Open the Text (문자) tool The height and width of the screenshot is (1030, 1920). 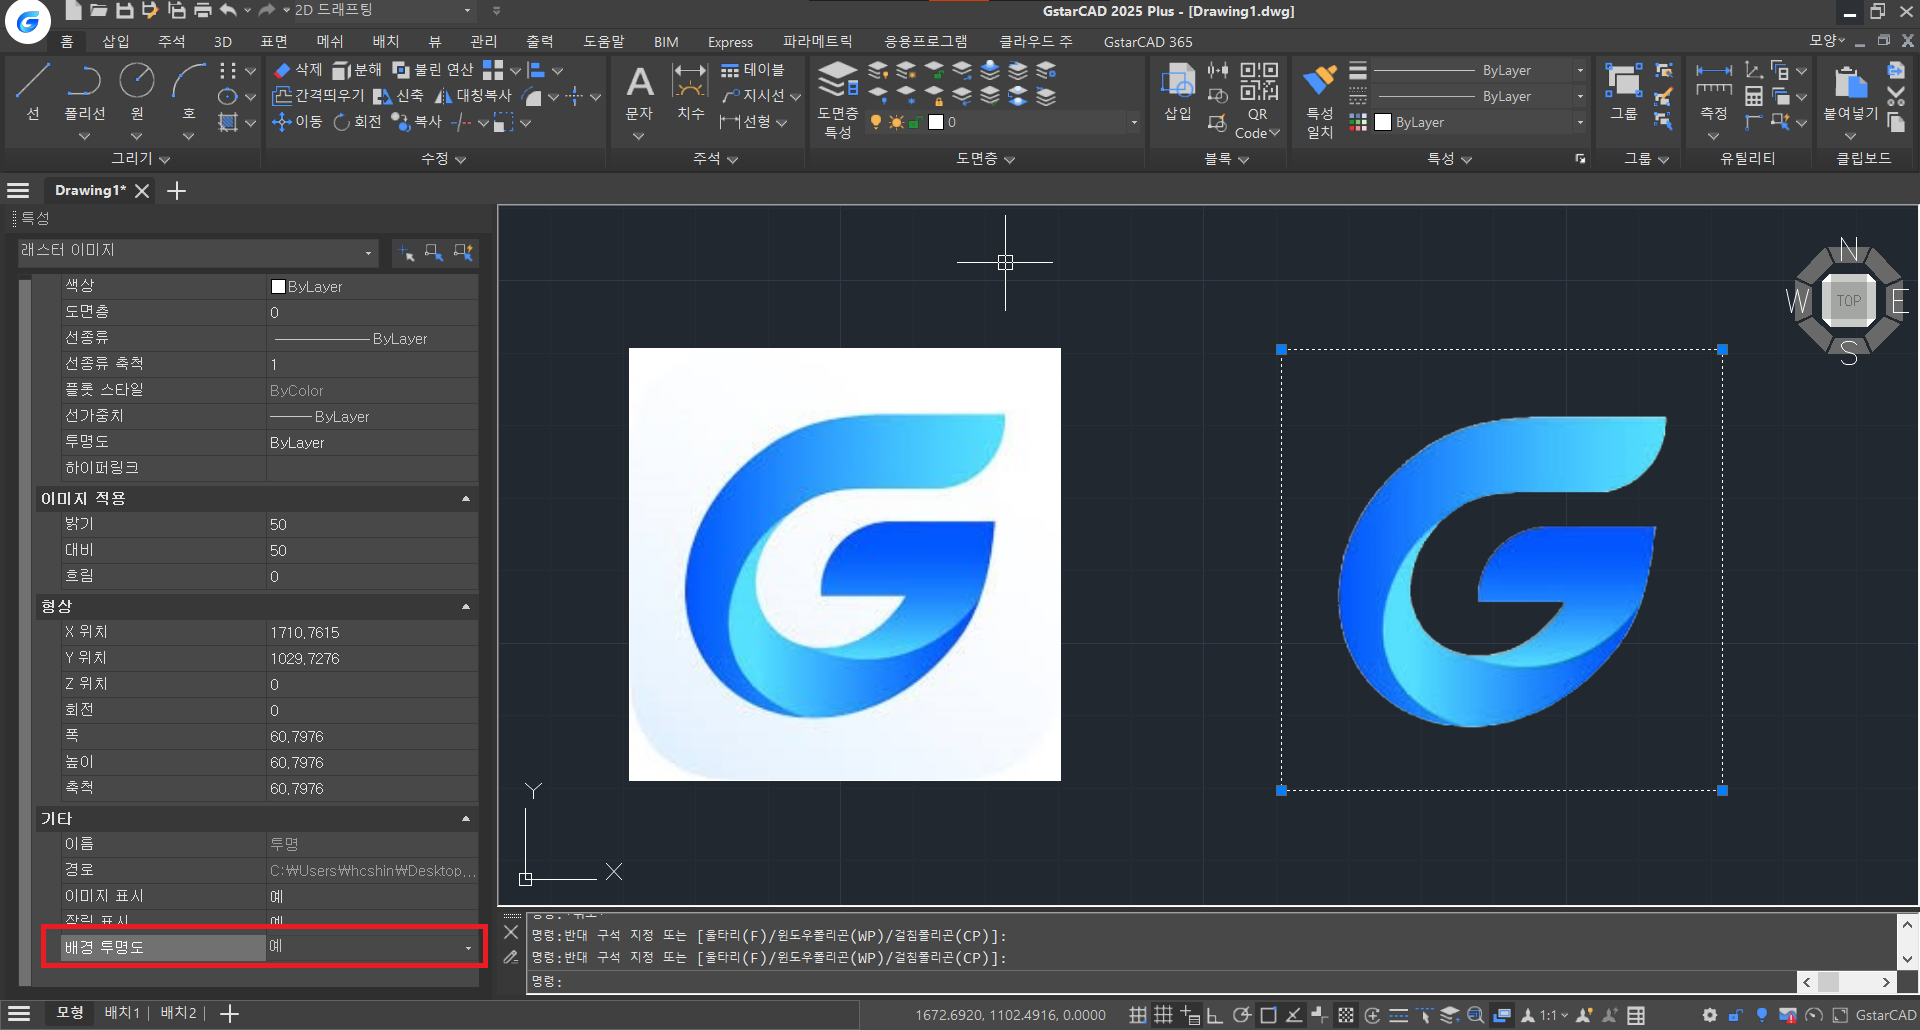(x=639, y=91)
